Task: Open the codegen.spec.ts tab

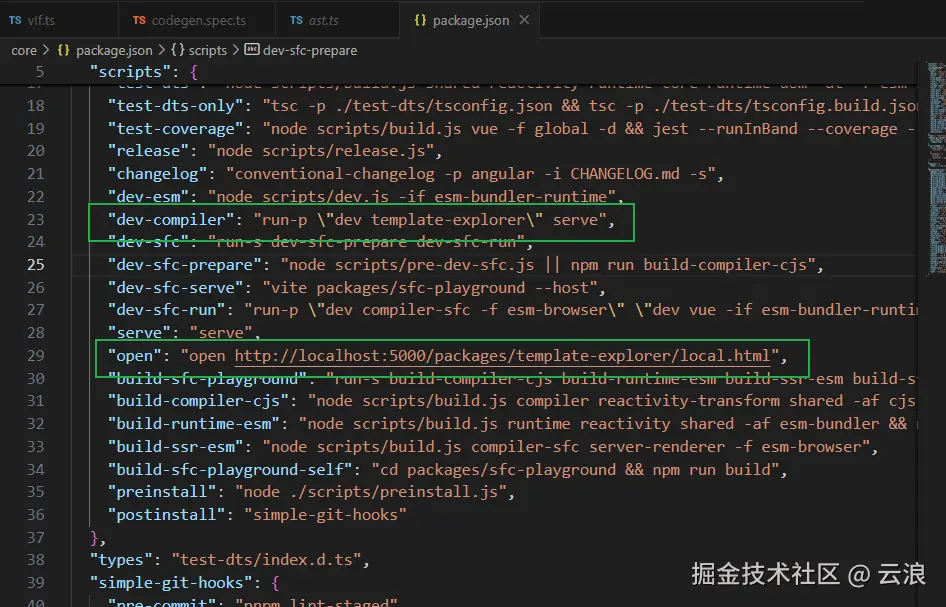Action: 197,20
